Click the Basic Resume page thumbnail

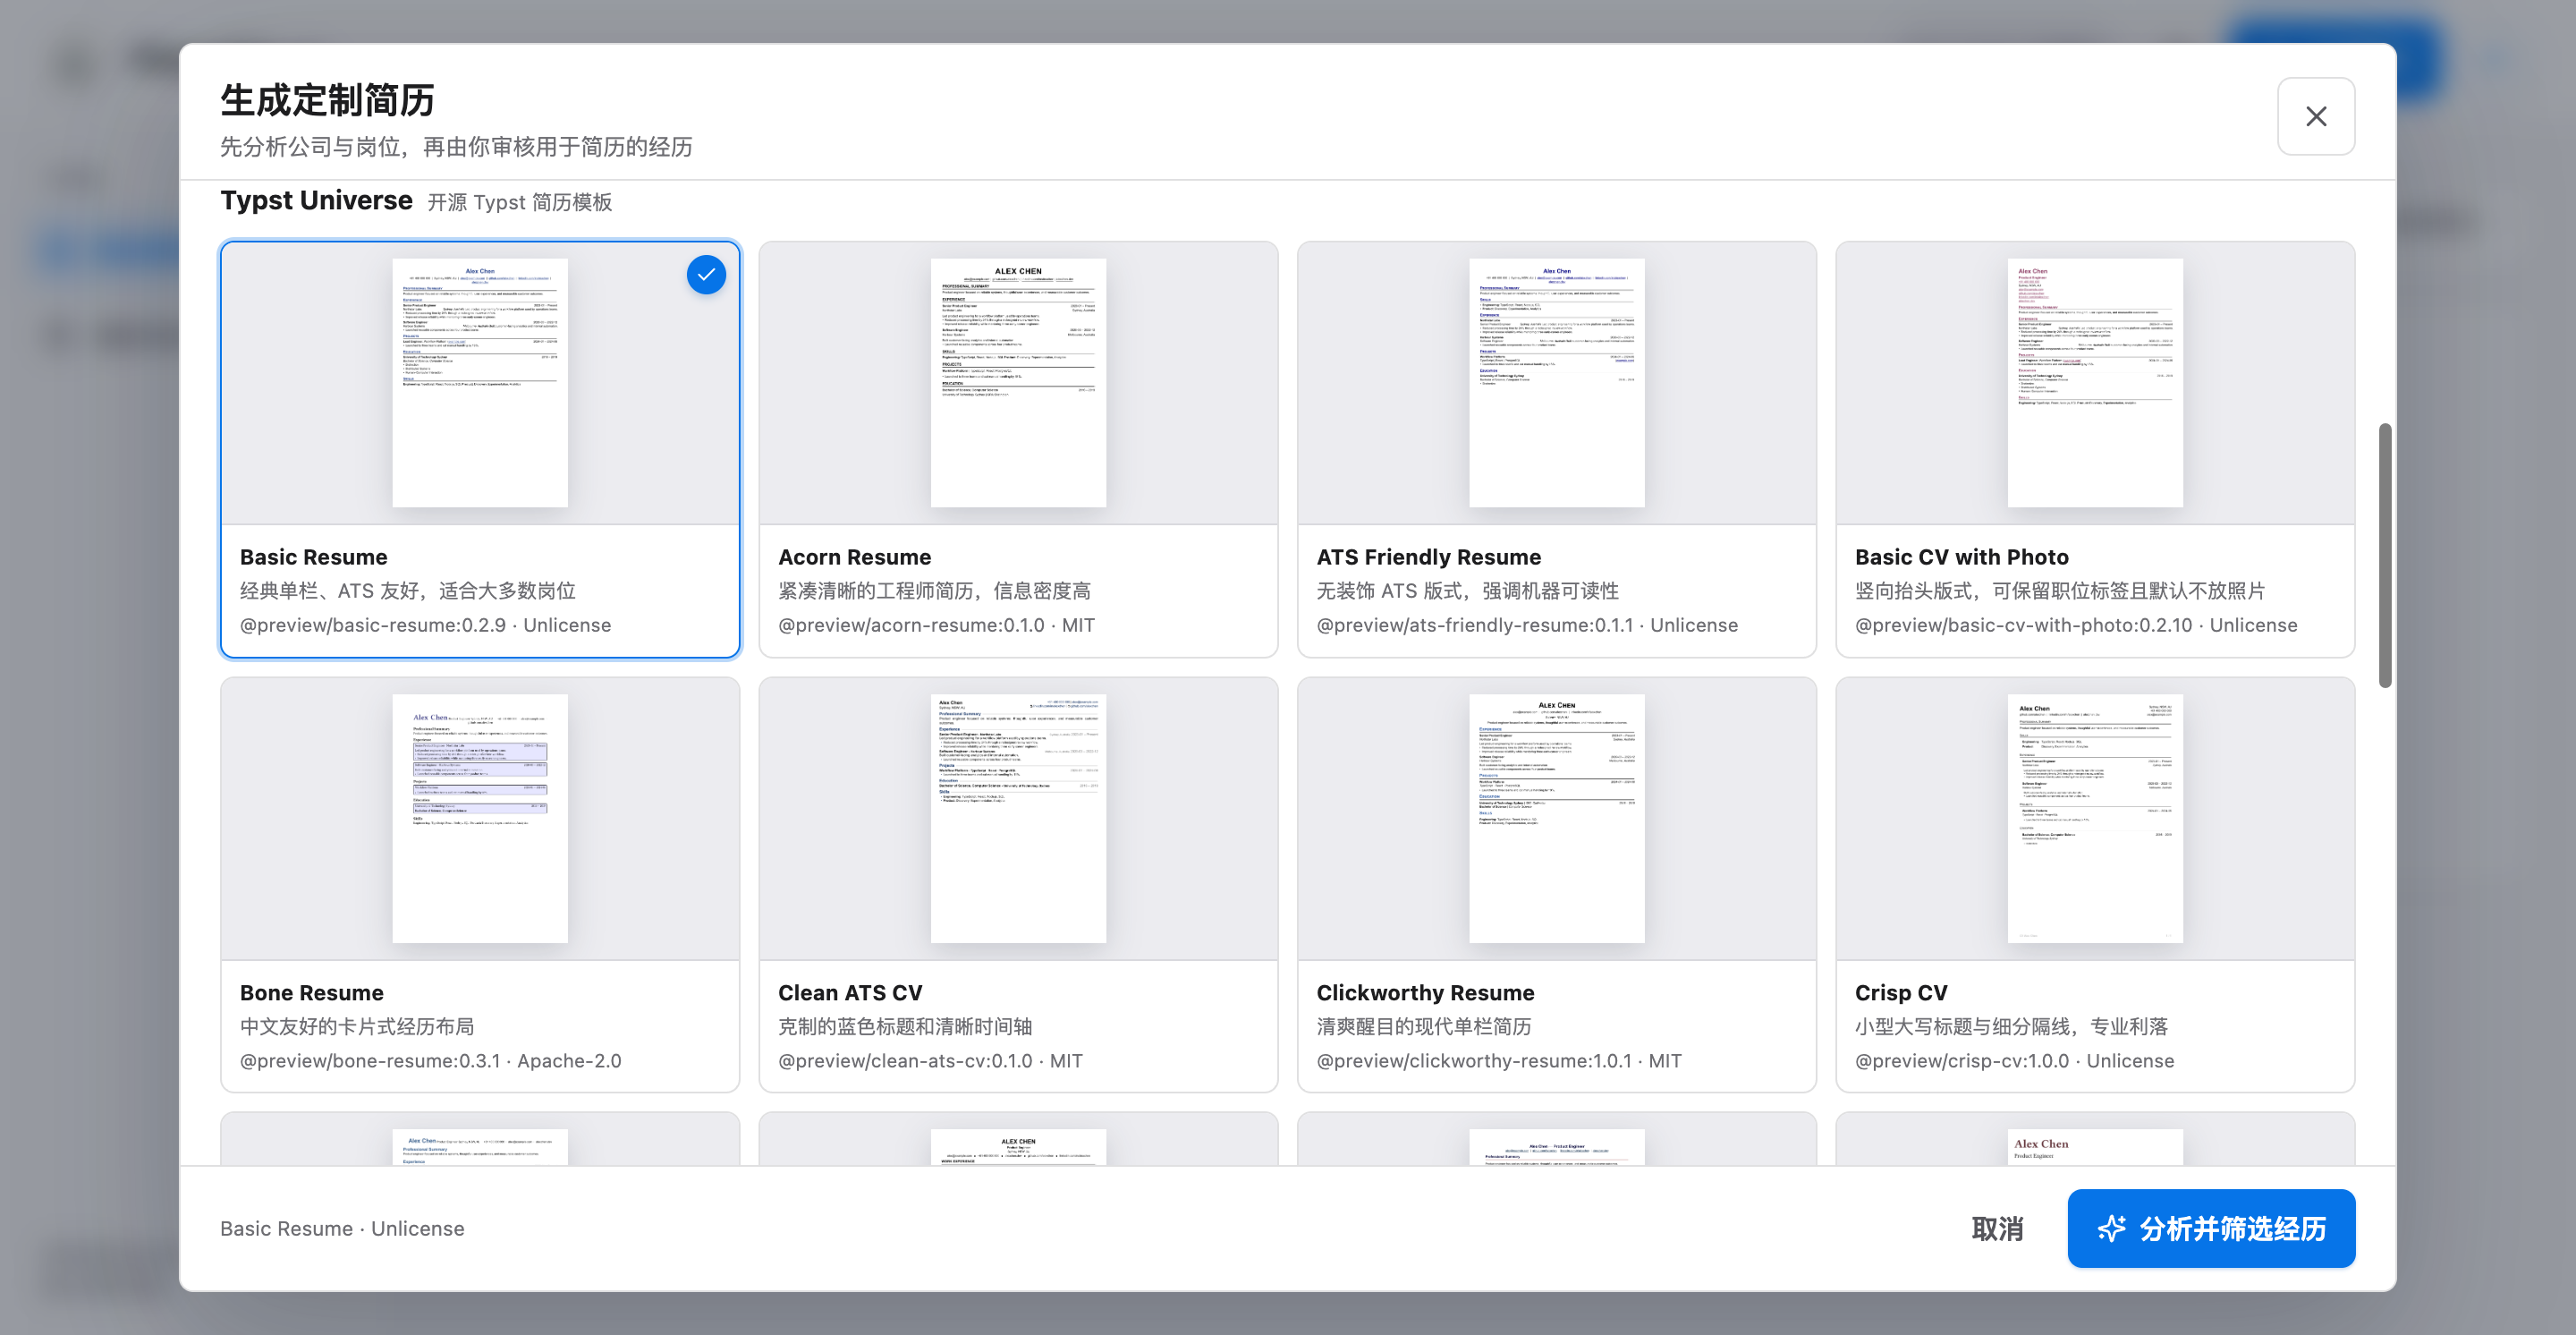[x=480, y=383]
